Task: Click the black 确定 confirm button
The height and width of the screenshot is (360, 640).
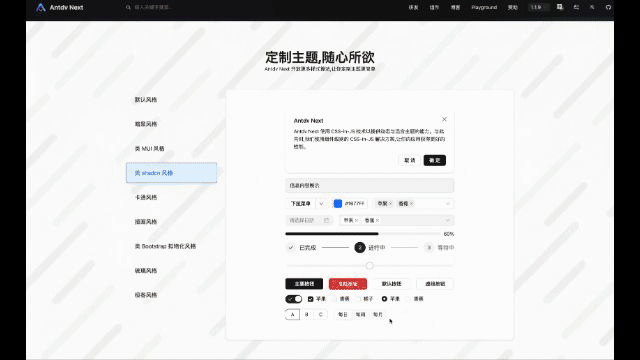Action: [435, 160]
